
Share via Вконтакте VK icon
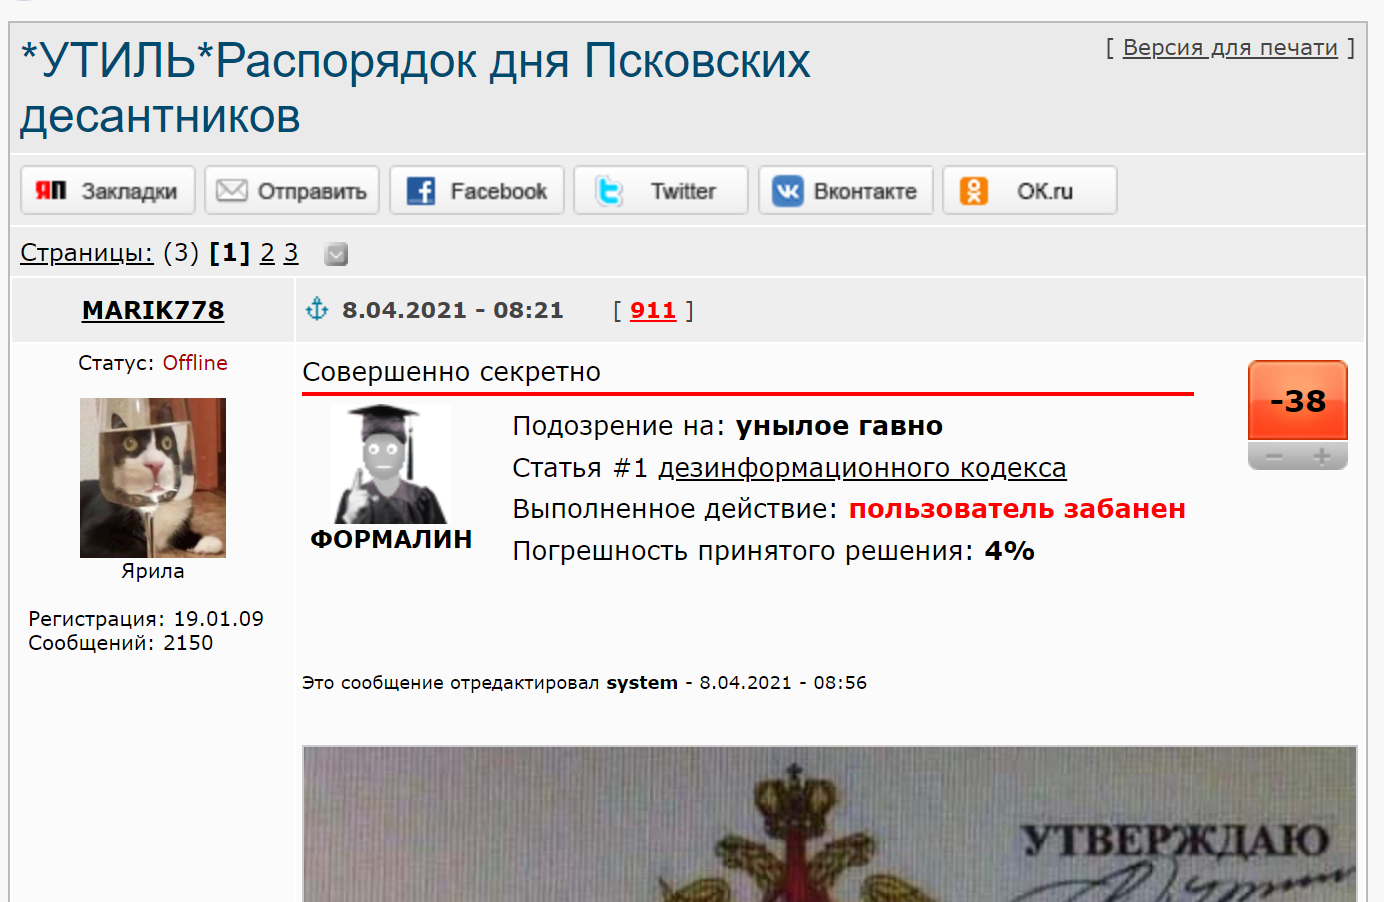788,191
